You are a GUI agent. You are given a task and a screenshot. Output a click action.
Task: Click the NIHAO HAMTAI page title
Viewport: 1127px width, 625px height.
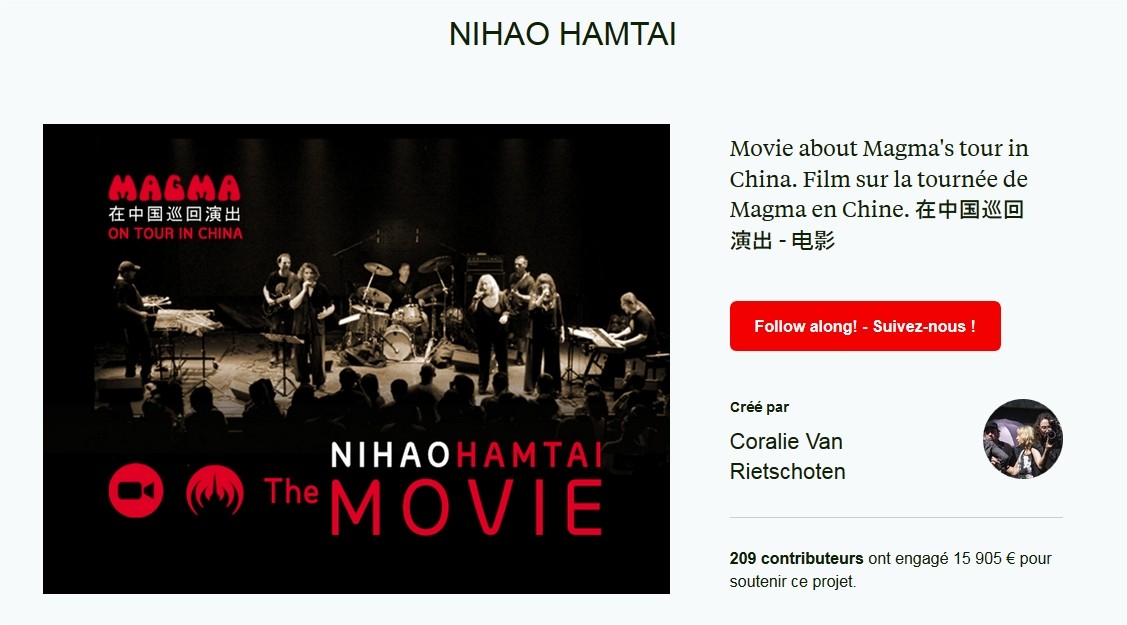(x=563, y=34)
